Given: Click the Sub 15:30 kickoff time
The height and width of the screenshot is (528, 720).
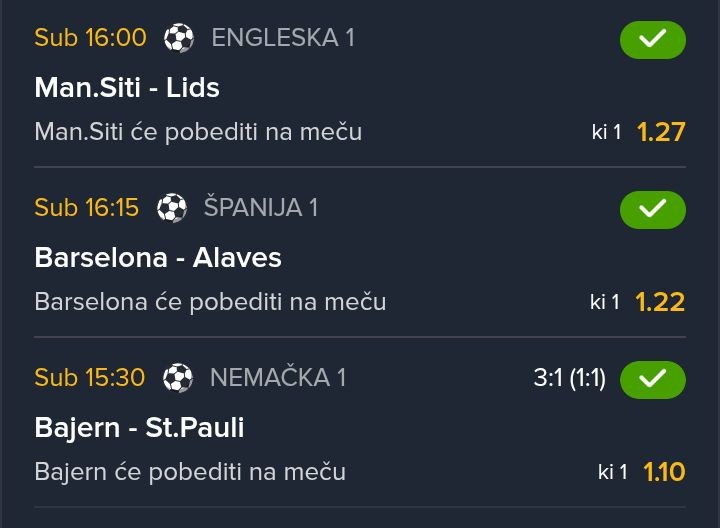Looking at the screenshot, I should point(90,378).
